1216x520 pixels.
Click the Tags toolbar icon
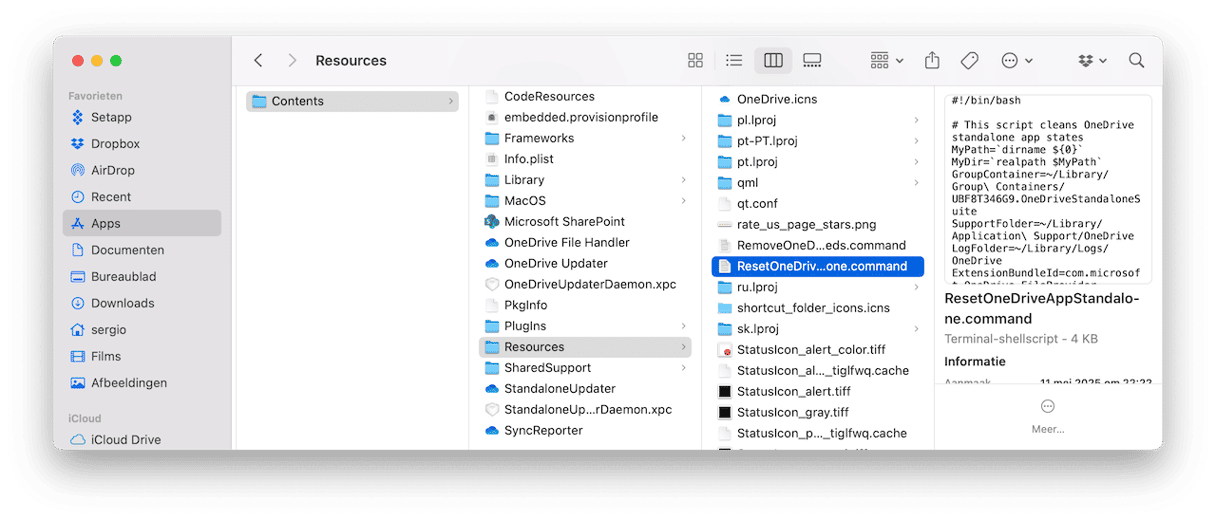969,60
